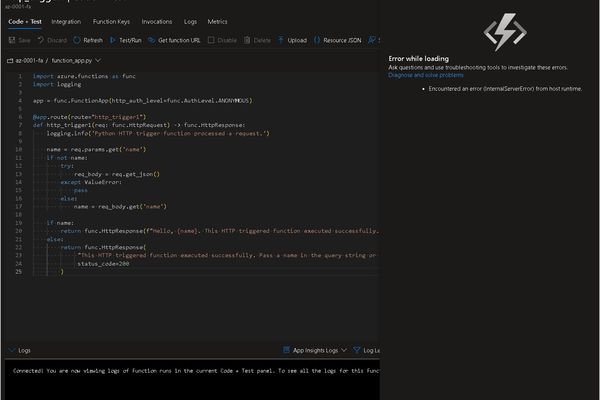Click the Save toolbar label

[24, 40]
